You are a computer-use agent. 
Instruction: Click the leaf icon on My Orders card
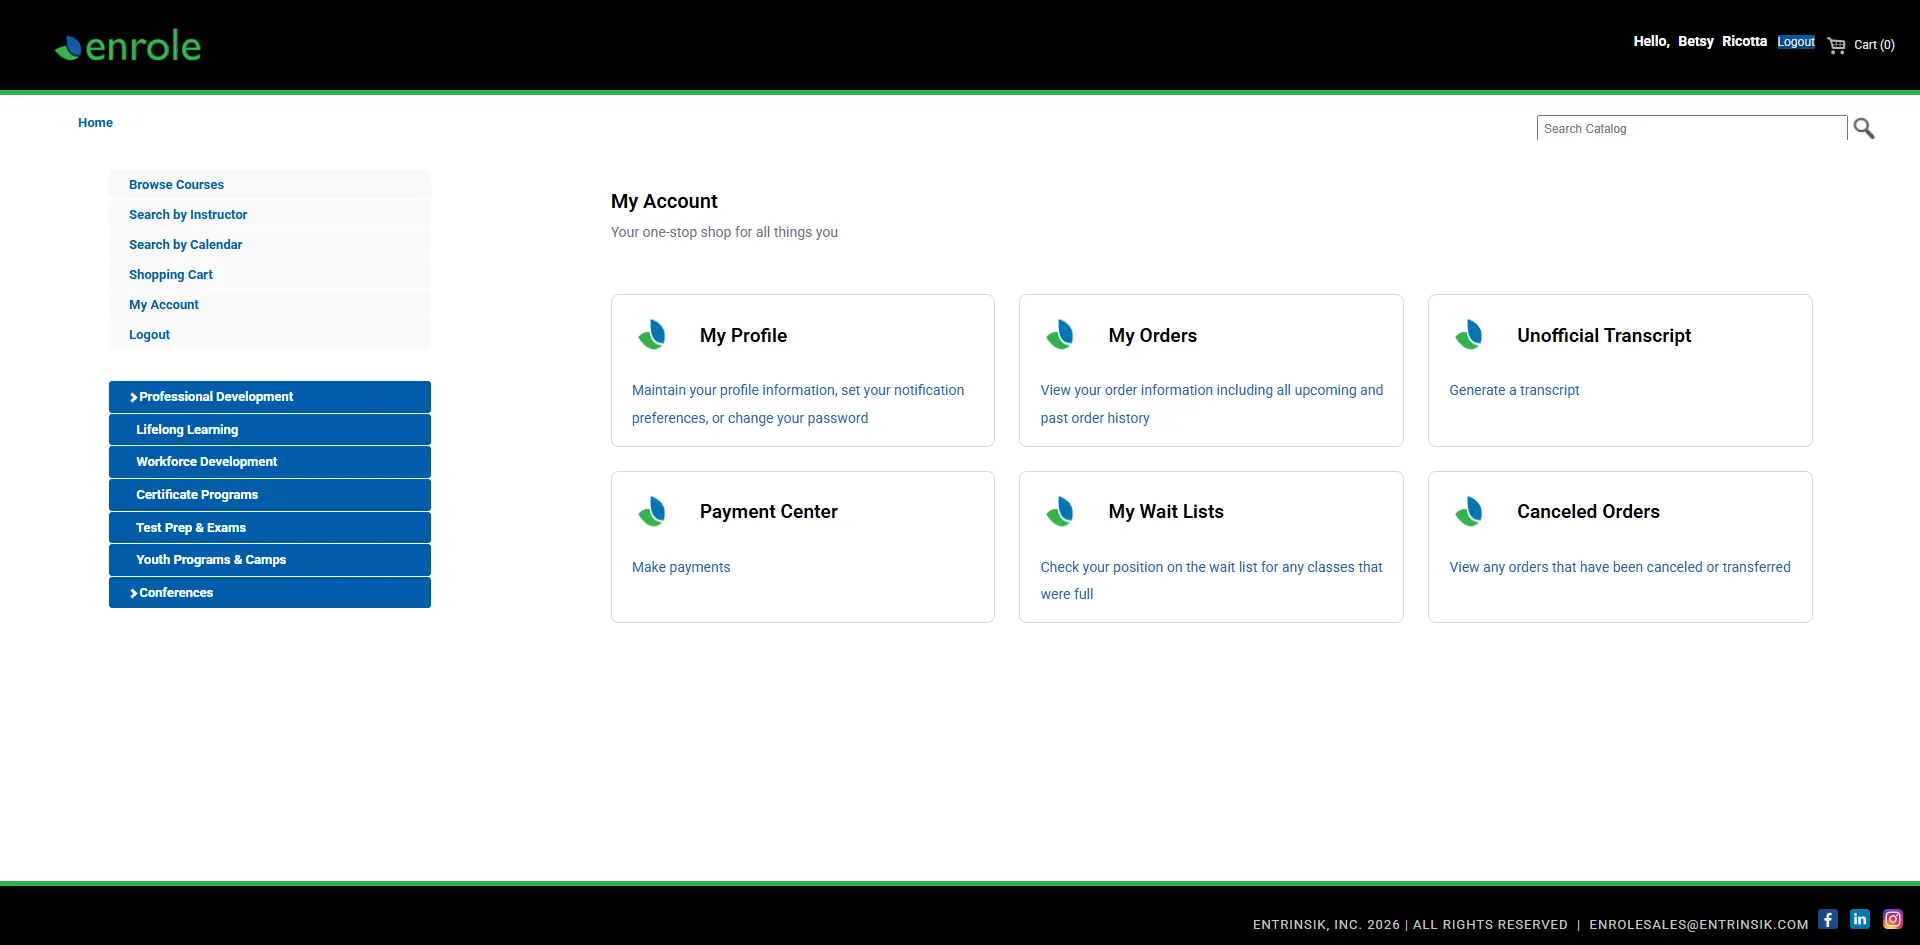pos(1061,335)
